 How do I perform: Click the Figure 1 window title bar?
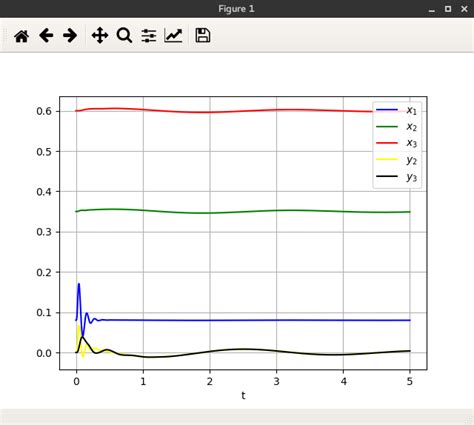(x=236, y=9)
